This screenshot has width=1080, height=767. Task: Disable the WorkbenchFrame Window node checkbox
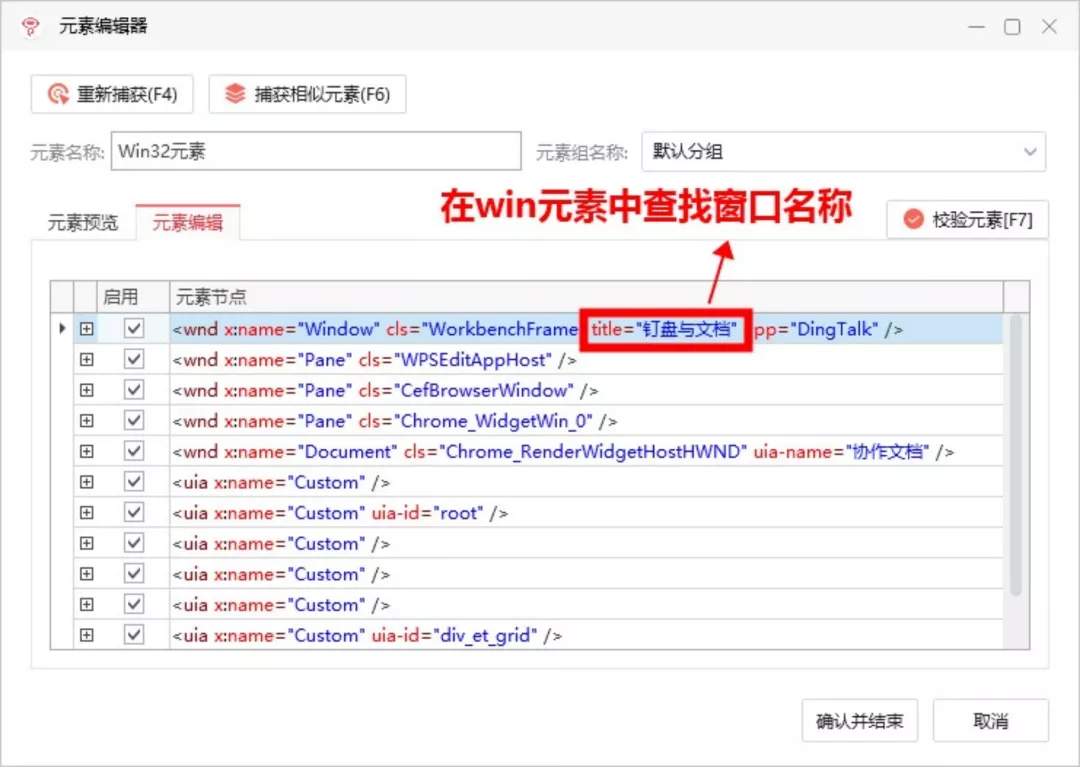pos(134,328)
